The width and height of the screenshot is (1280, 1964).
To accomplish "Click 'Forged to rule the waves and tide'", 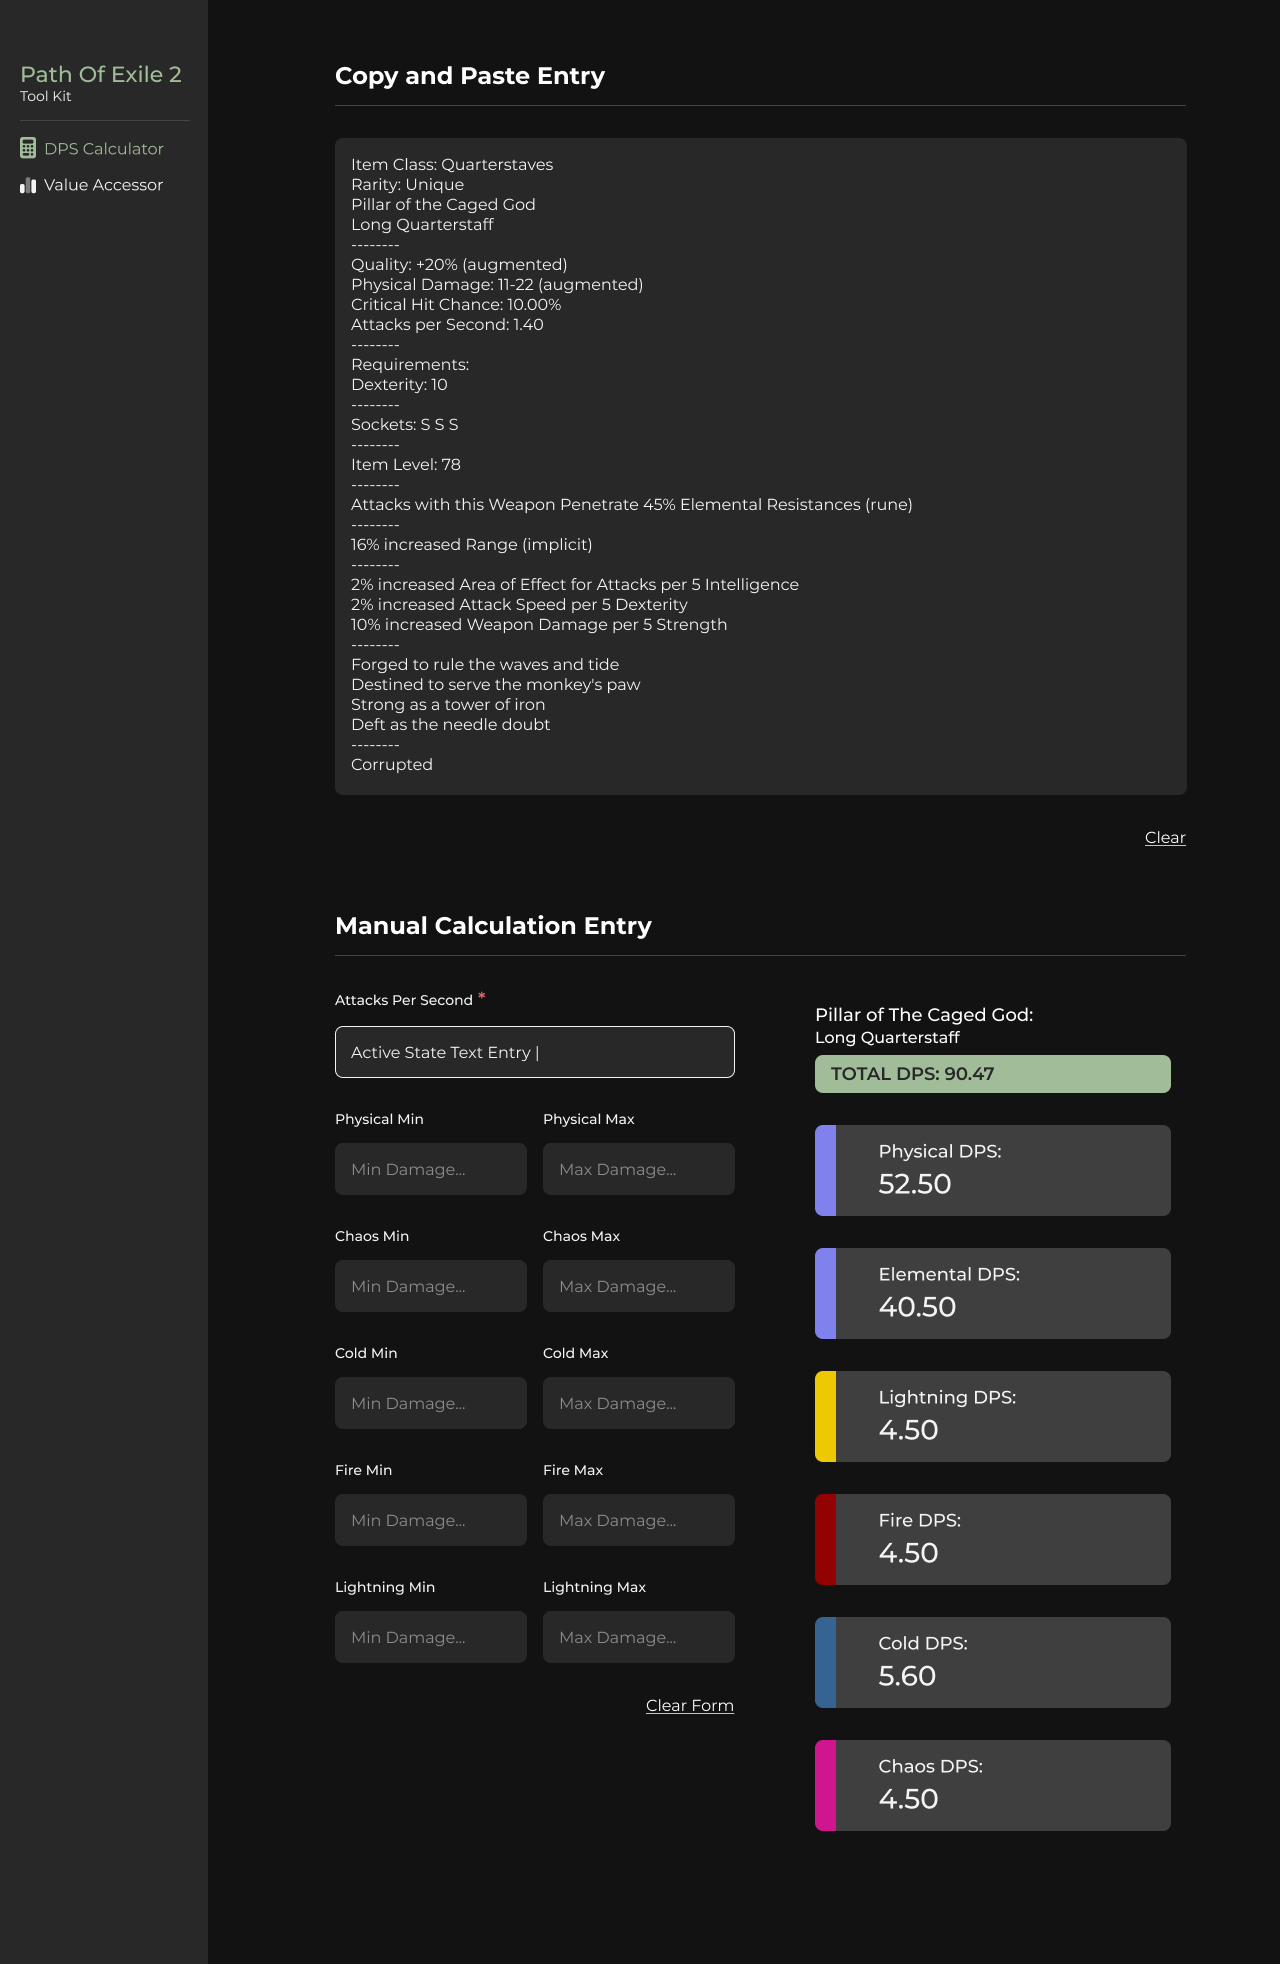I will click(x=485, y=664).
